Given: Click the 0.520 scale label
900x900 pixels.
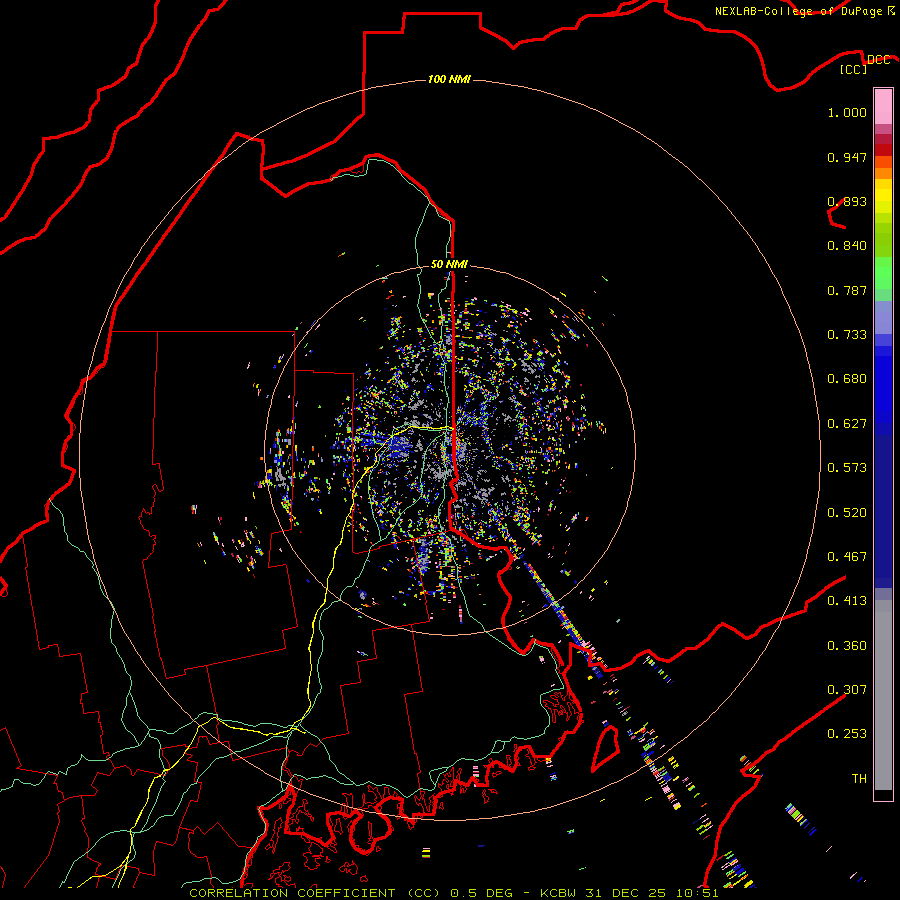Looking at the screenshot, I should [x=847, y=513].
